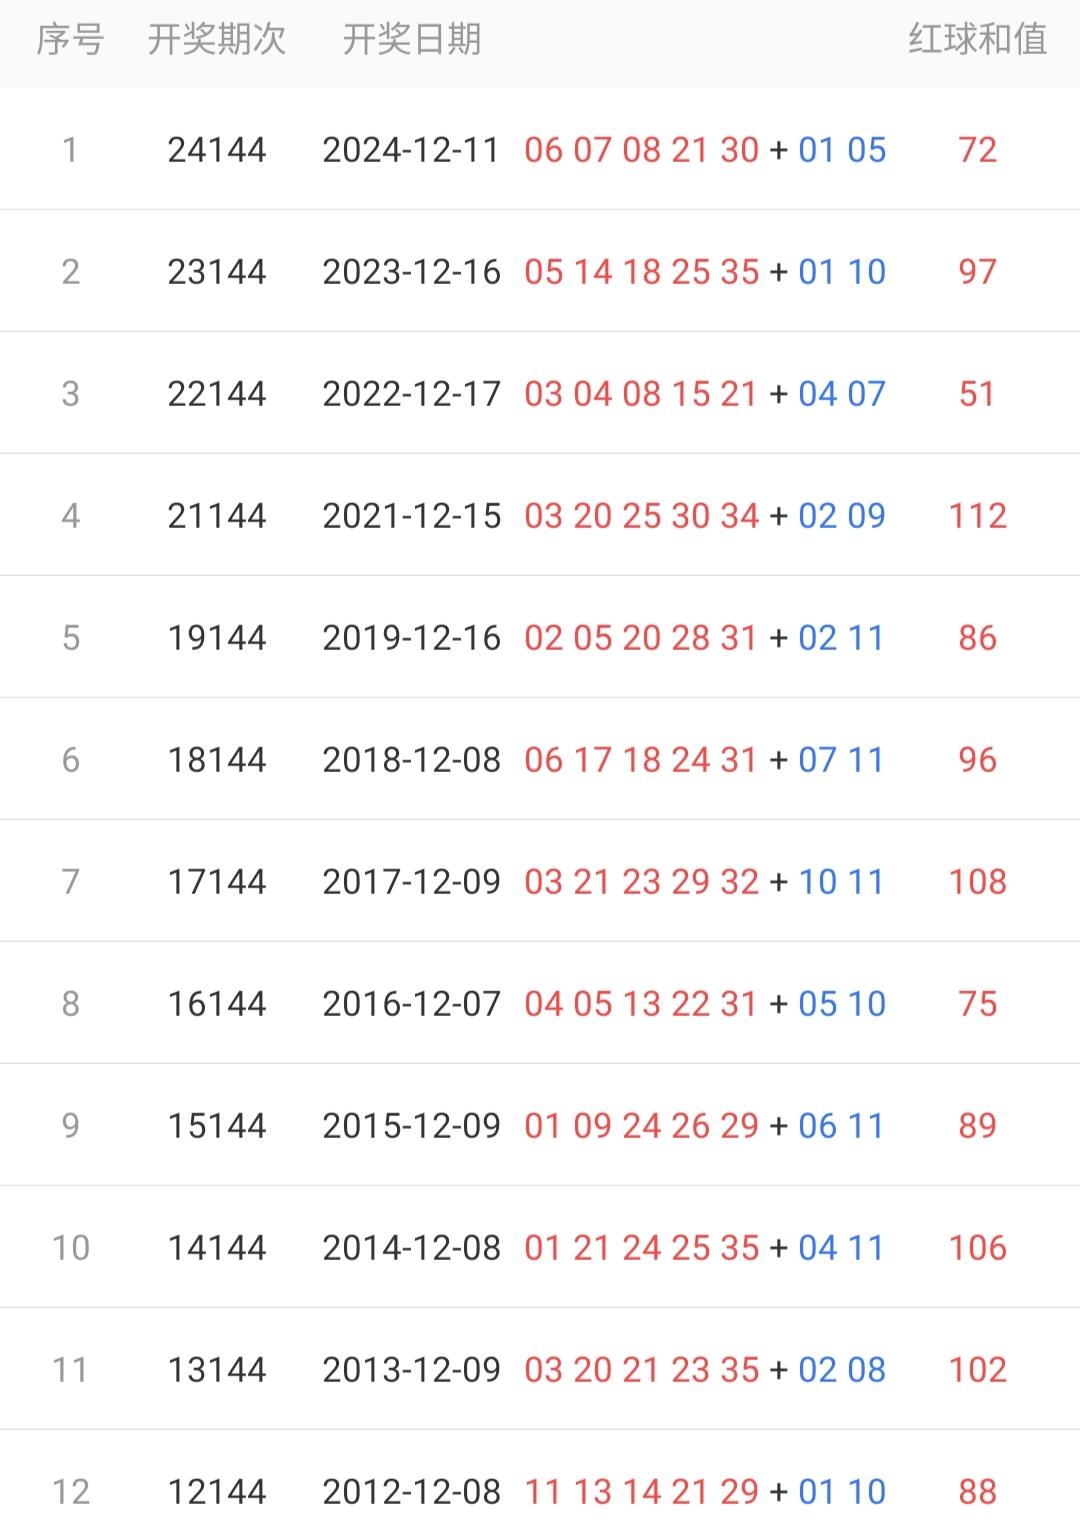Open draw period 14144
Image resolution: width=1080 pixels, height=1540 pixels.
217,1248
